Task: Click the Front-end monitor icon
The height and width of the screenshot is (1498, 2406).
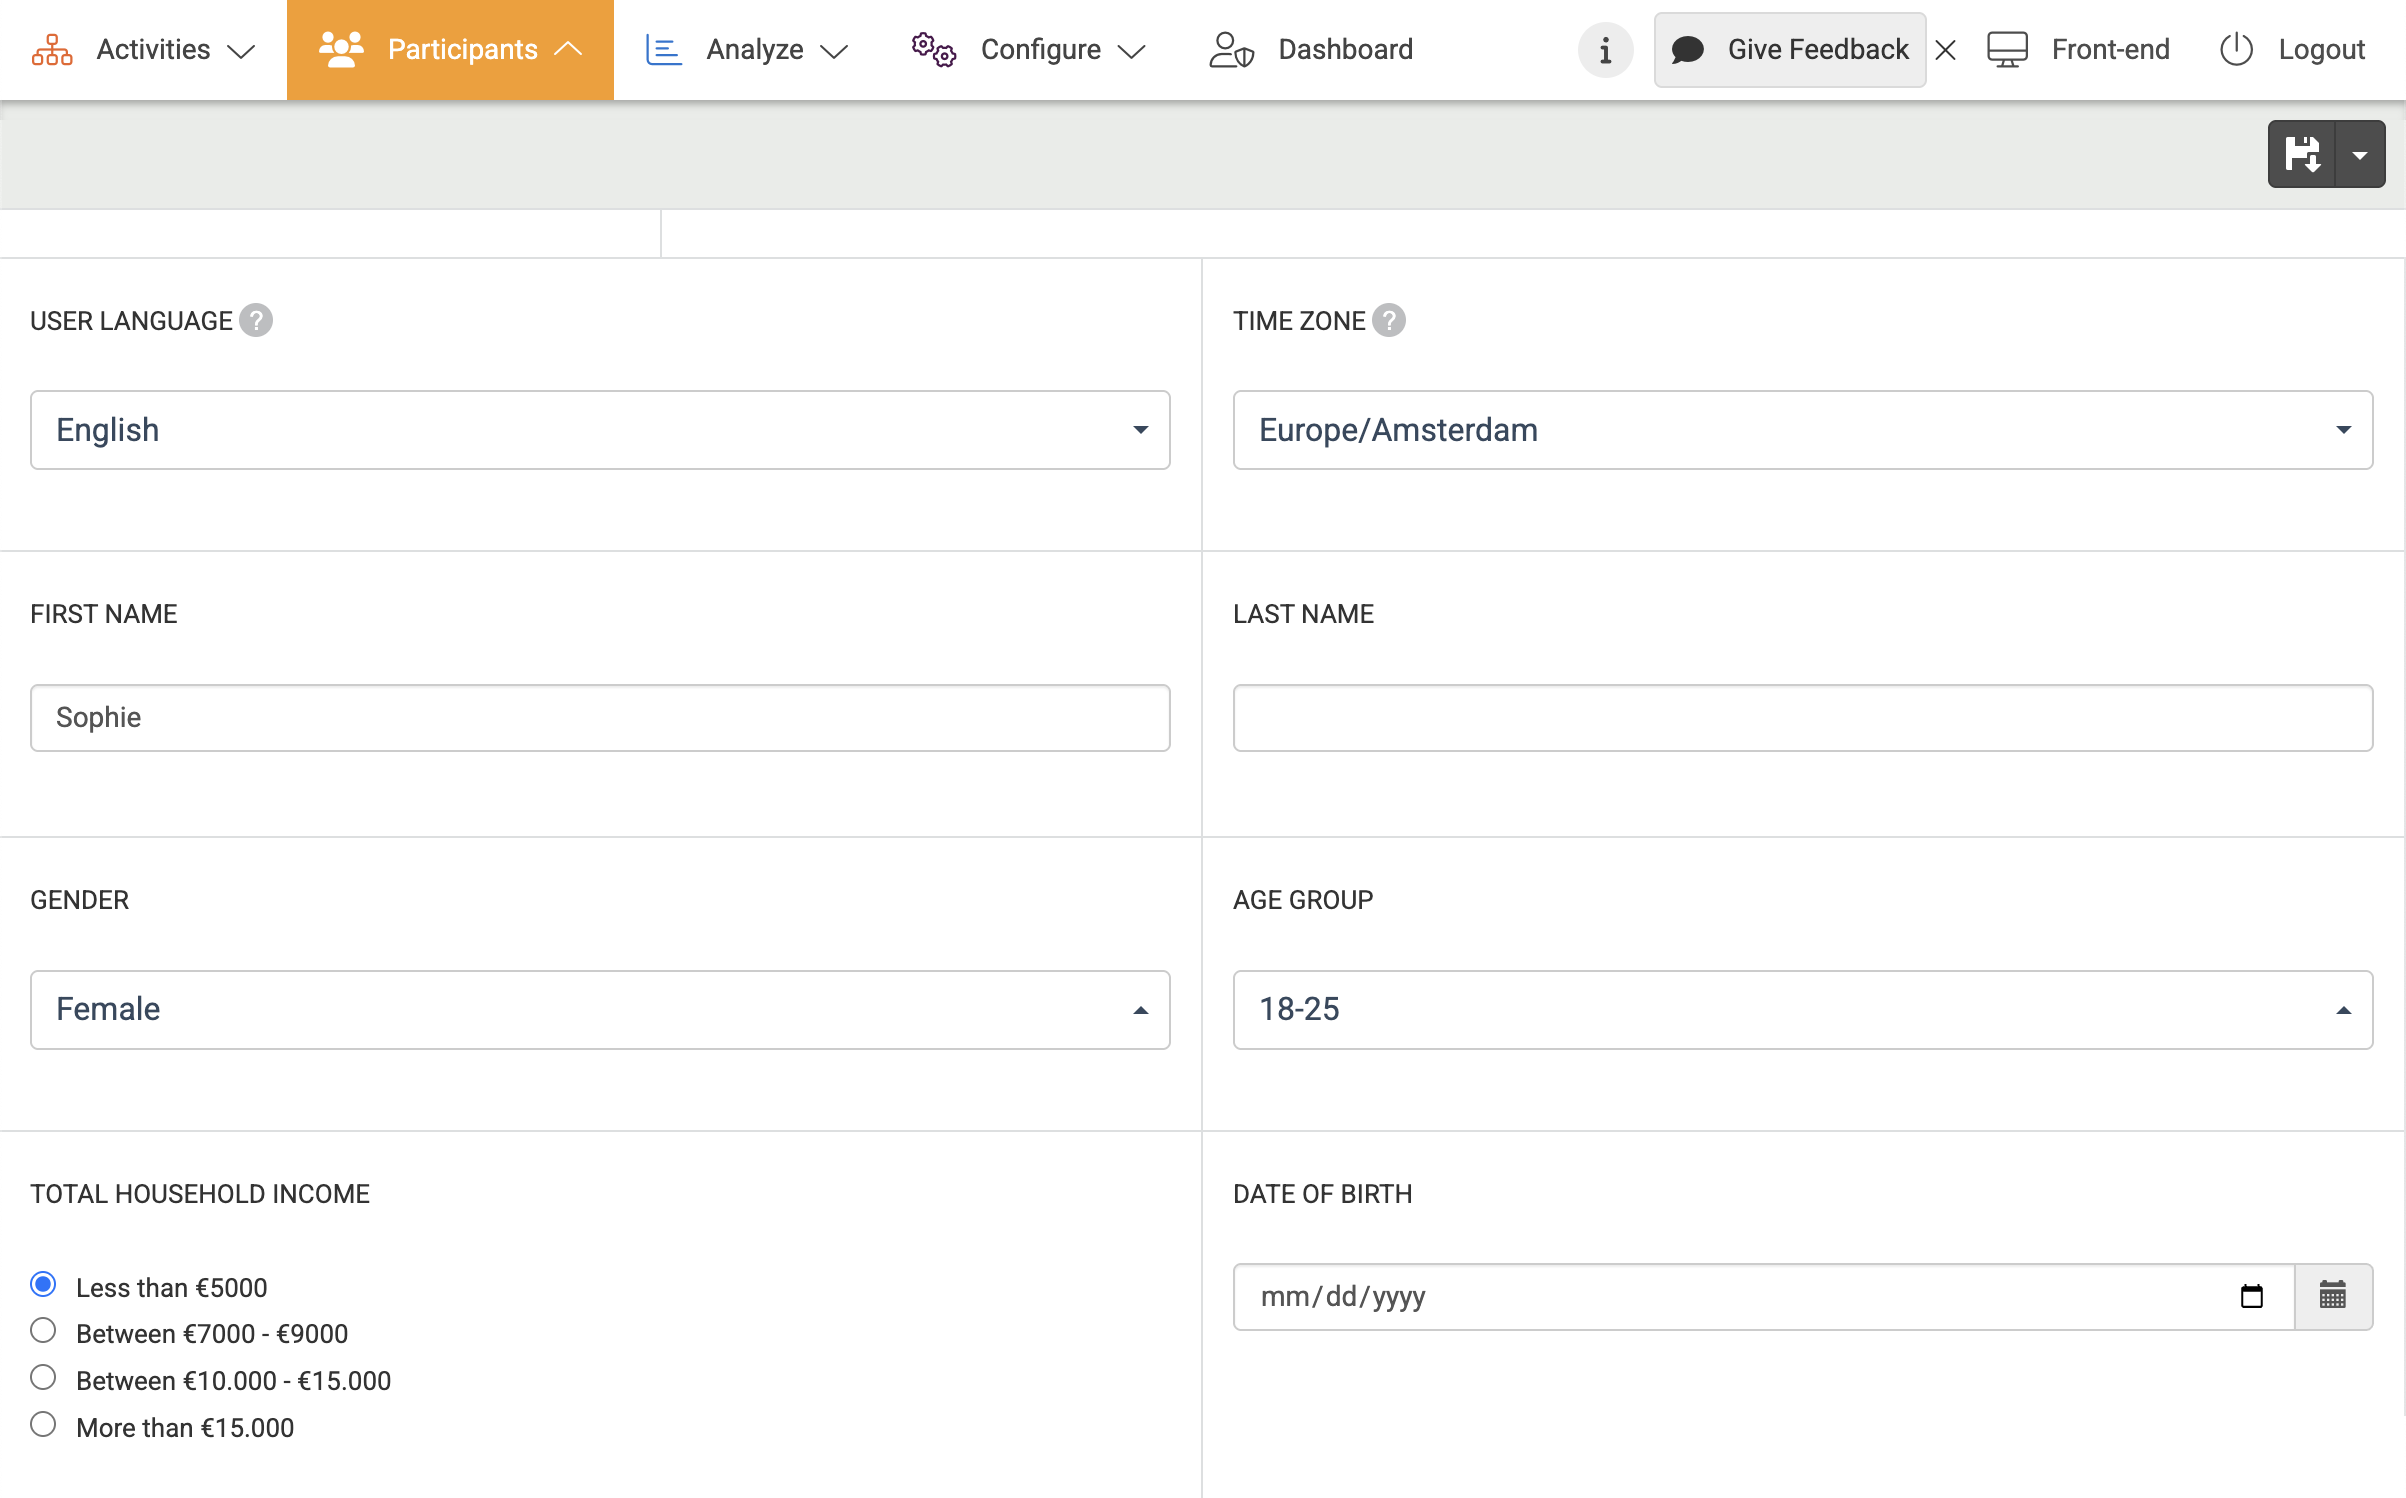Action: pos(2007,50)
